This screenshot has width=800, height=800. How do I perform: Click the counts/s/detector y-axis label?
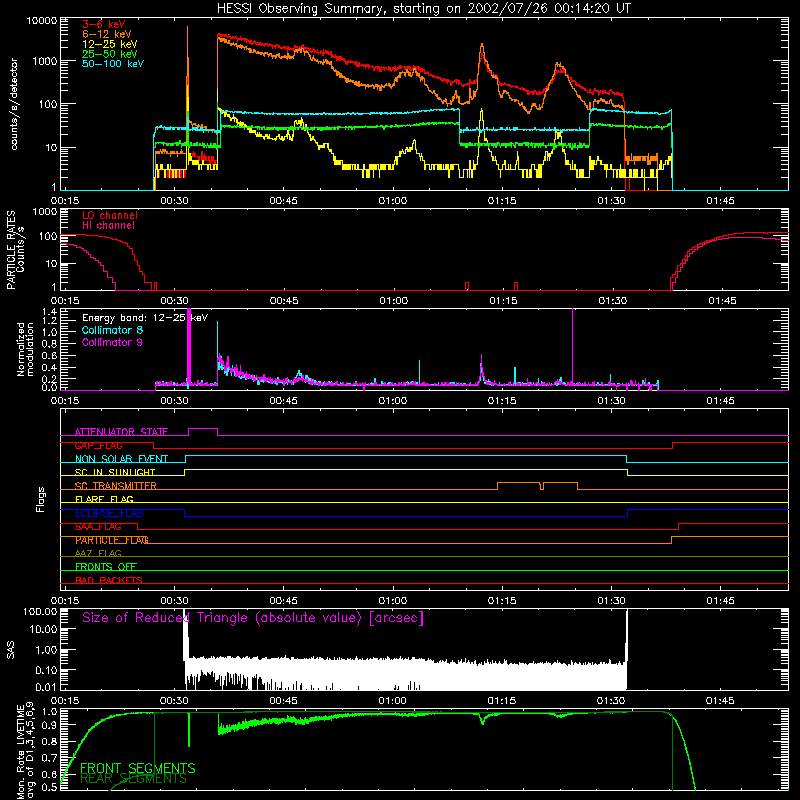pos(14,104)
